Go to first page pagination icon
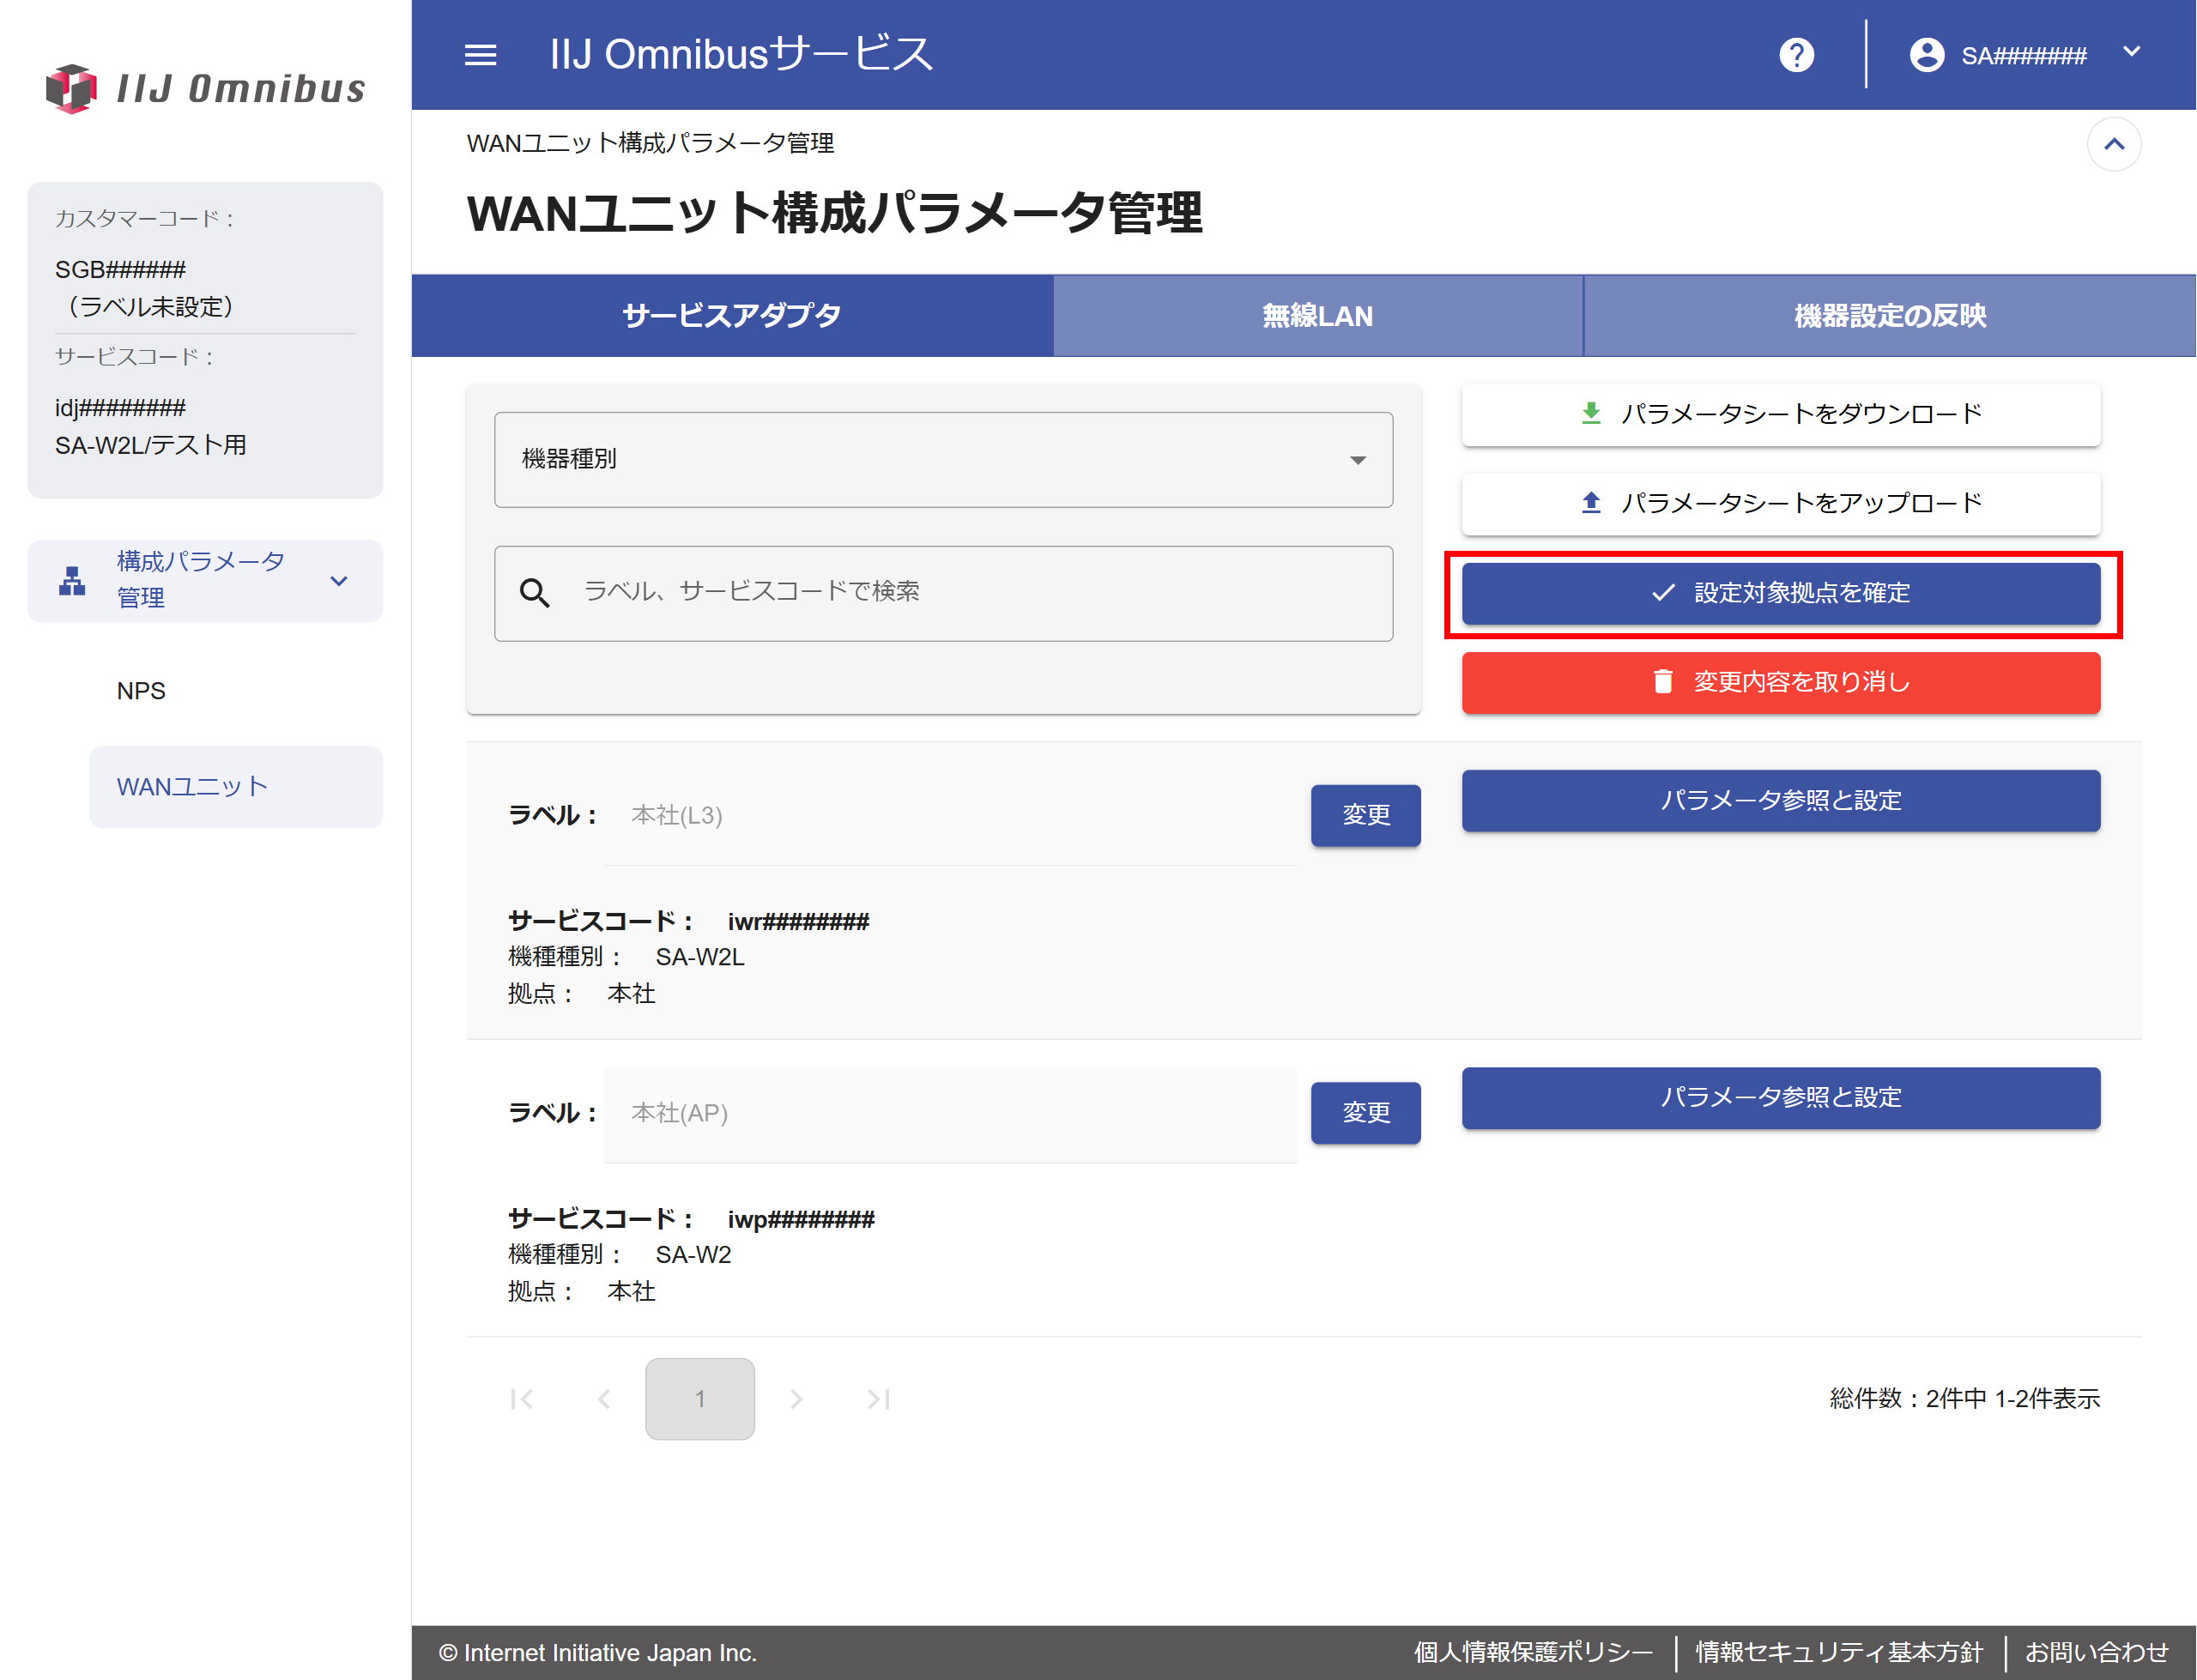 click(x=521, y=1398)
